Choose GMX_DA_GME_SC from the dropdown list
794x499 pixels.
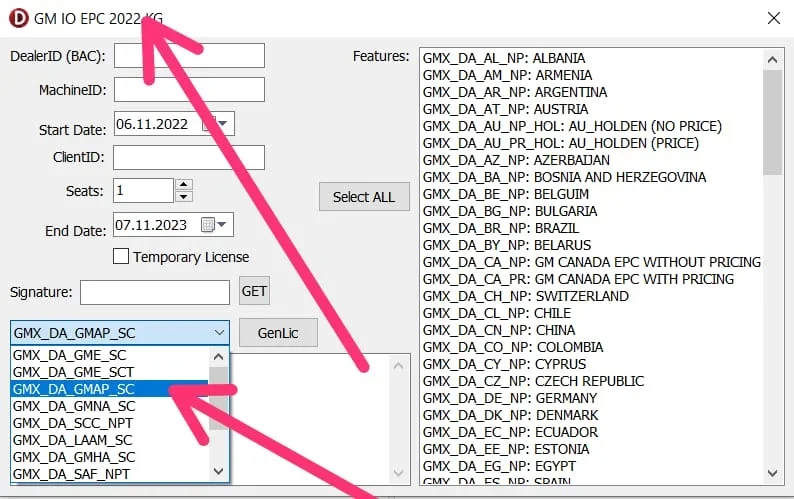[x=109, y=355]
